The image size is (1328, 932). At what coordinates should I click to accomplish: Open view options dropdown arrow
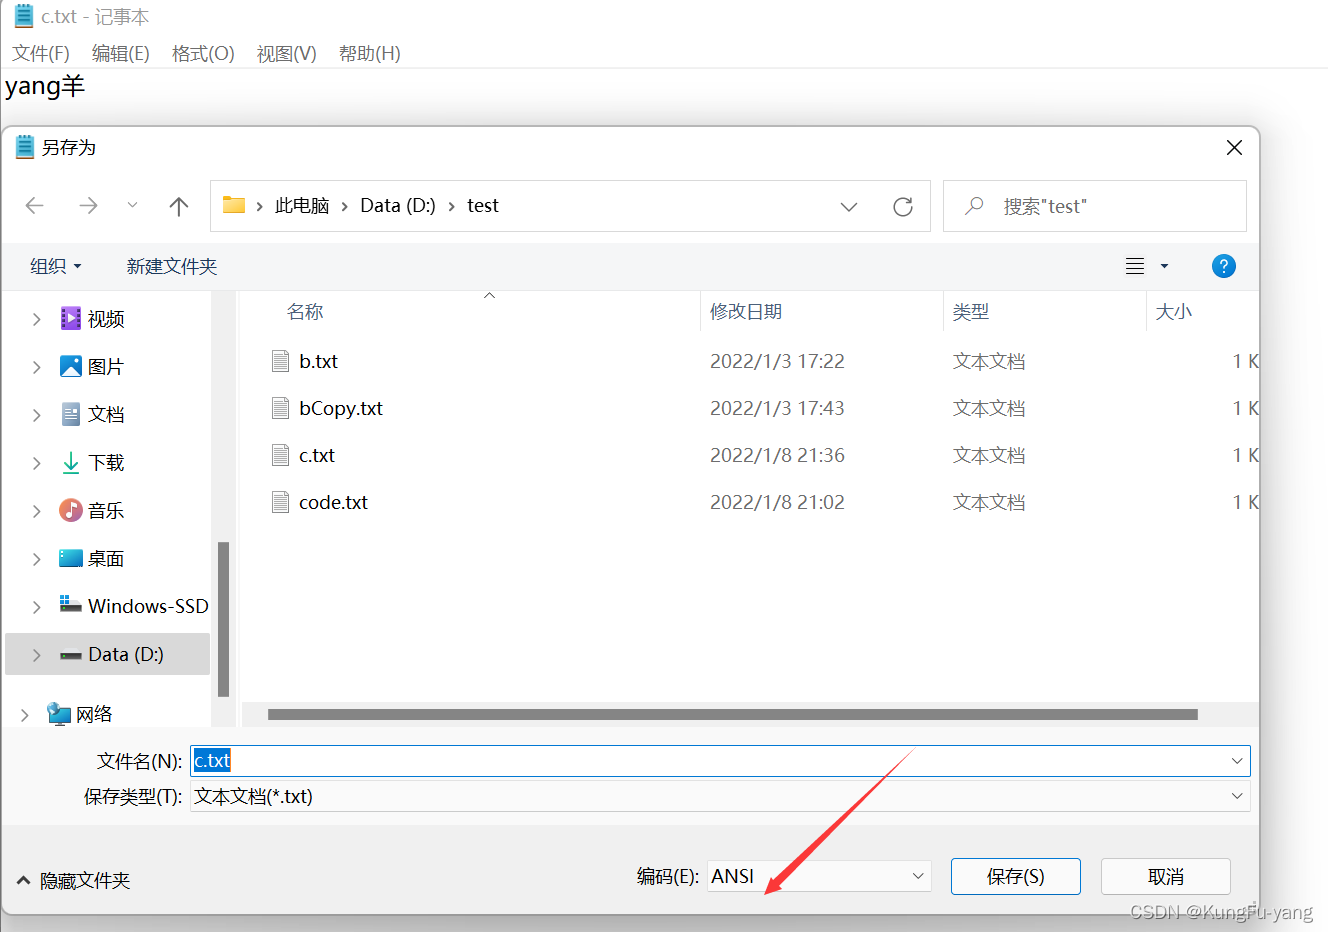[1164, 266]
